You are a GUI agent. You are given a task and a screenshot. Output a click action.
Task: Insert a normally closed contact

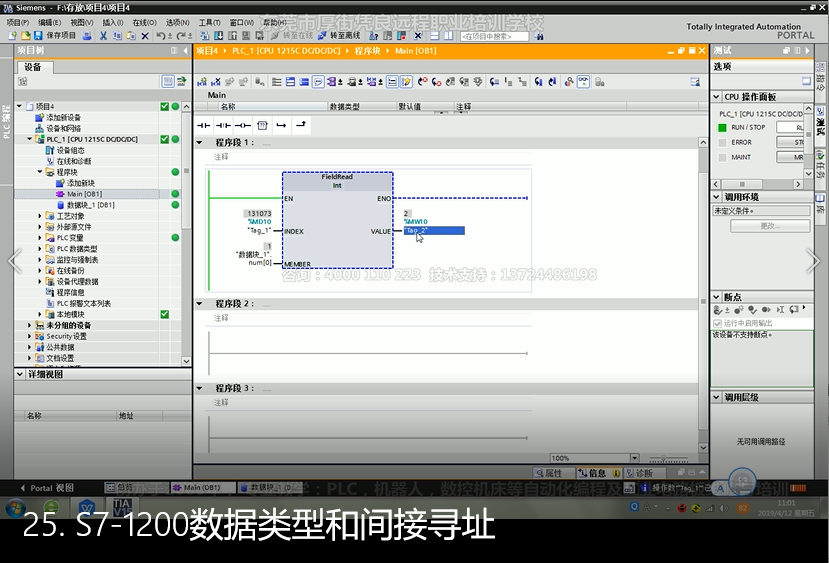pyautogui.click(x=223, y=125)
